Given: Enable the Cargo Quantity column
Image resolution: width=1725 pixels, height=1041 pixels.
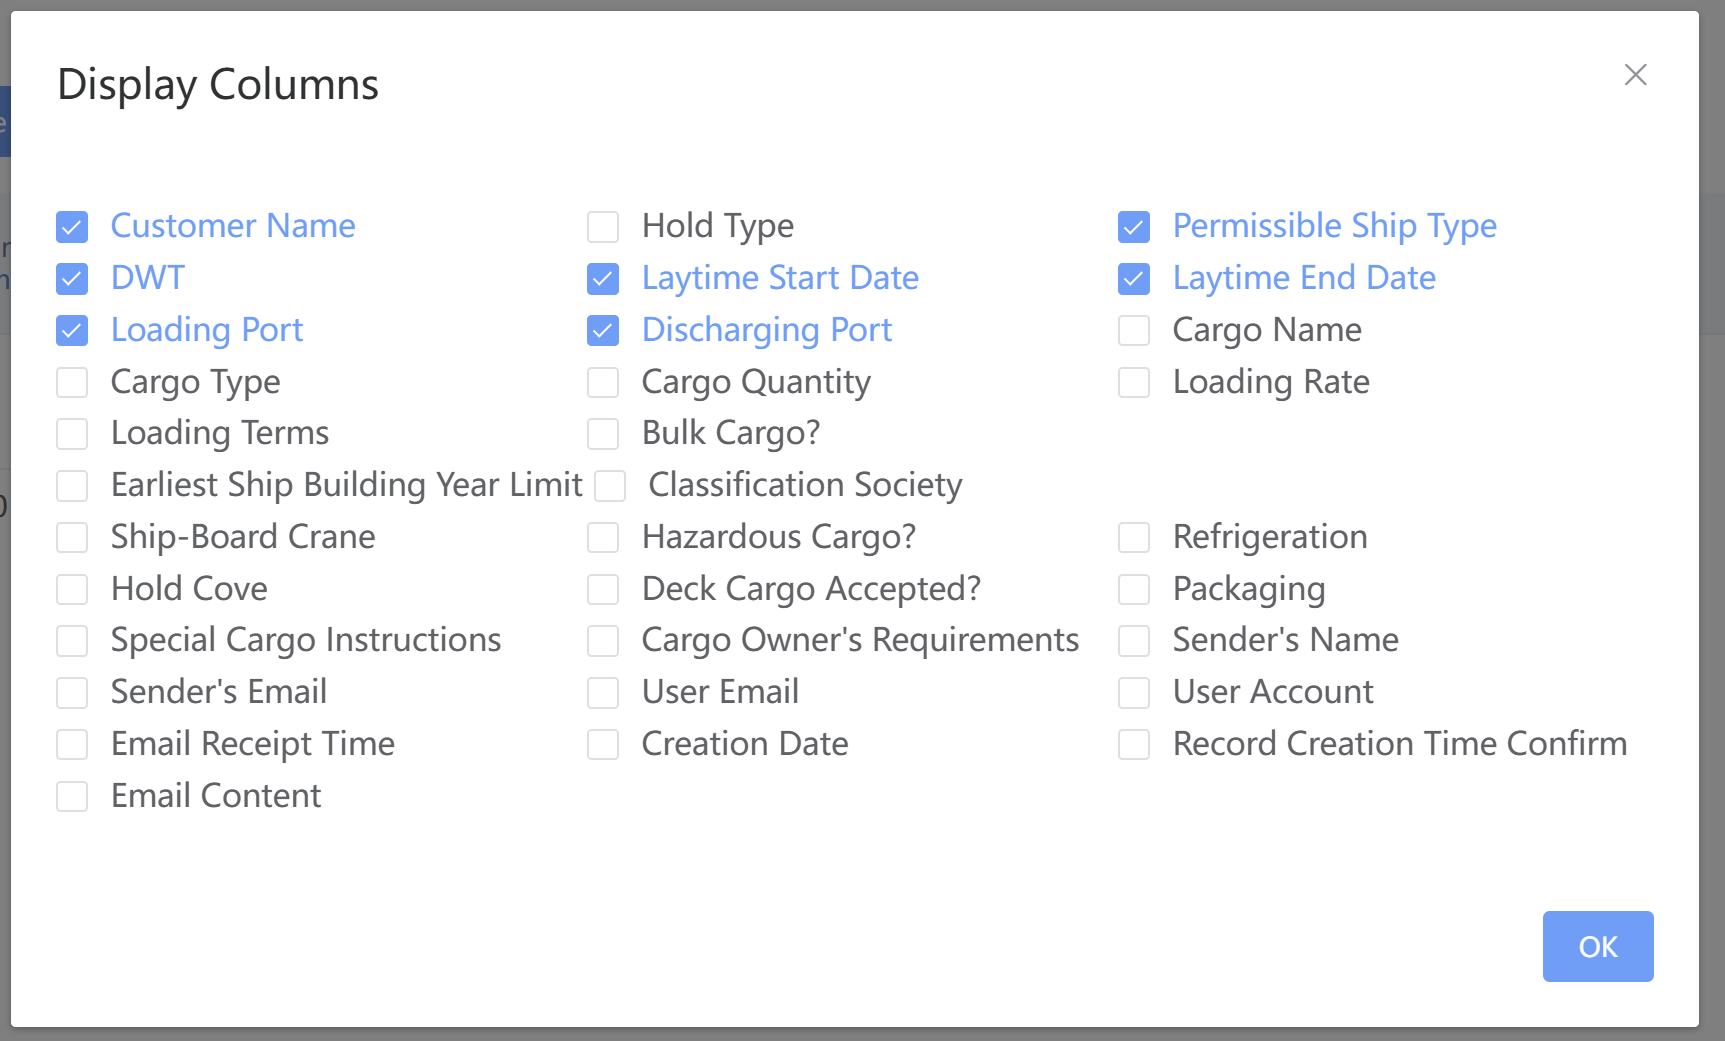Looking at the screenshot, I should pyautogui.click(x=603, y=383).
